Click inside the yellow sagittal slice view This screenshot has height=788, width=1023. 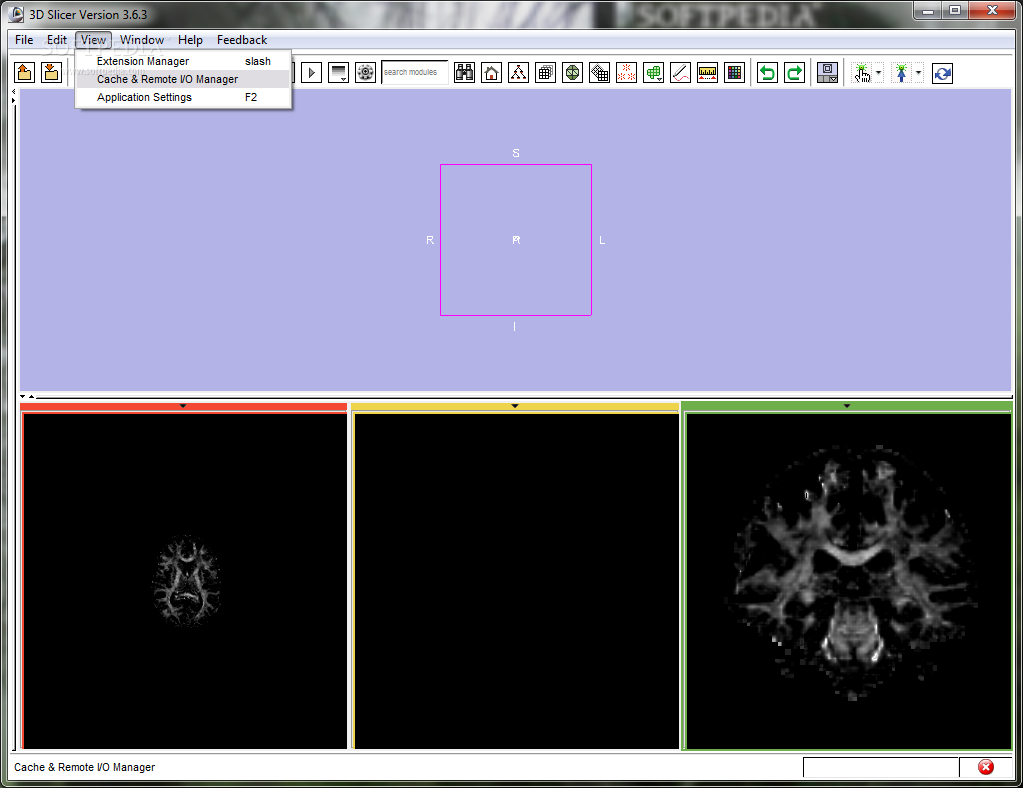pyautogui.click(x=516, y=581)
